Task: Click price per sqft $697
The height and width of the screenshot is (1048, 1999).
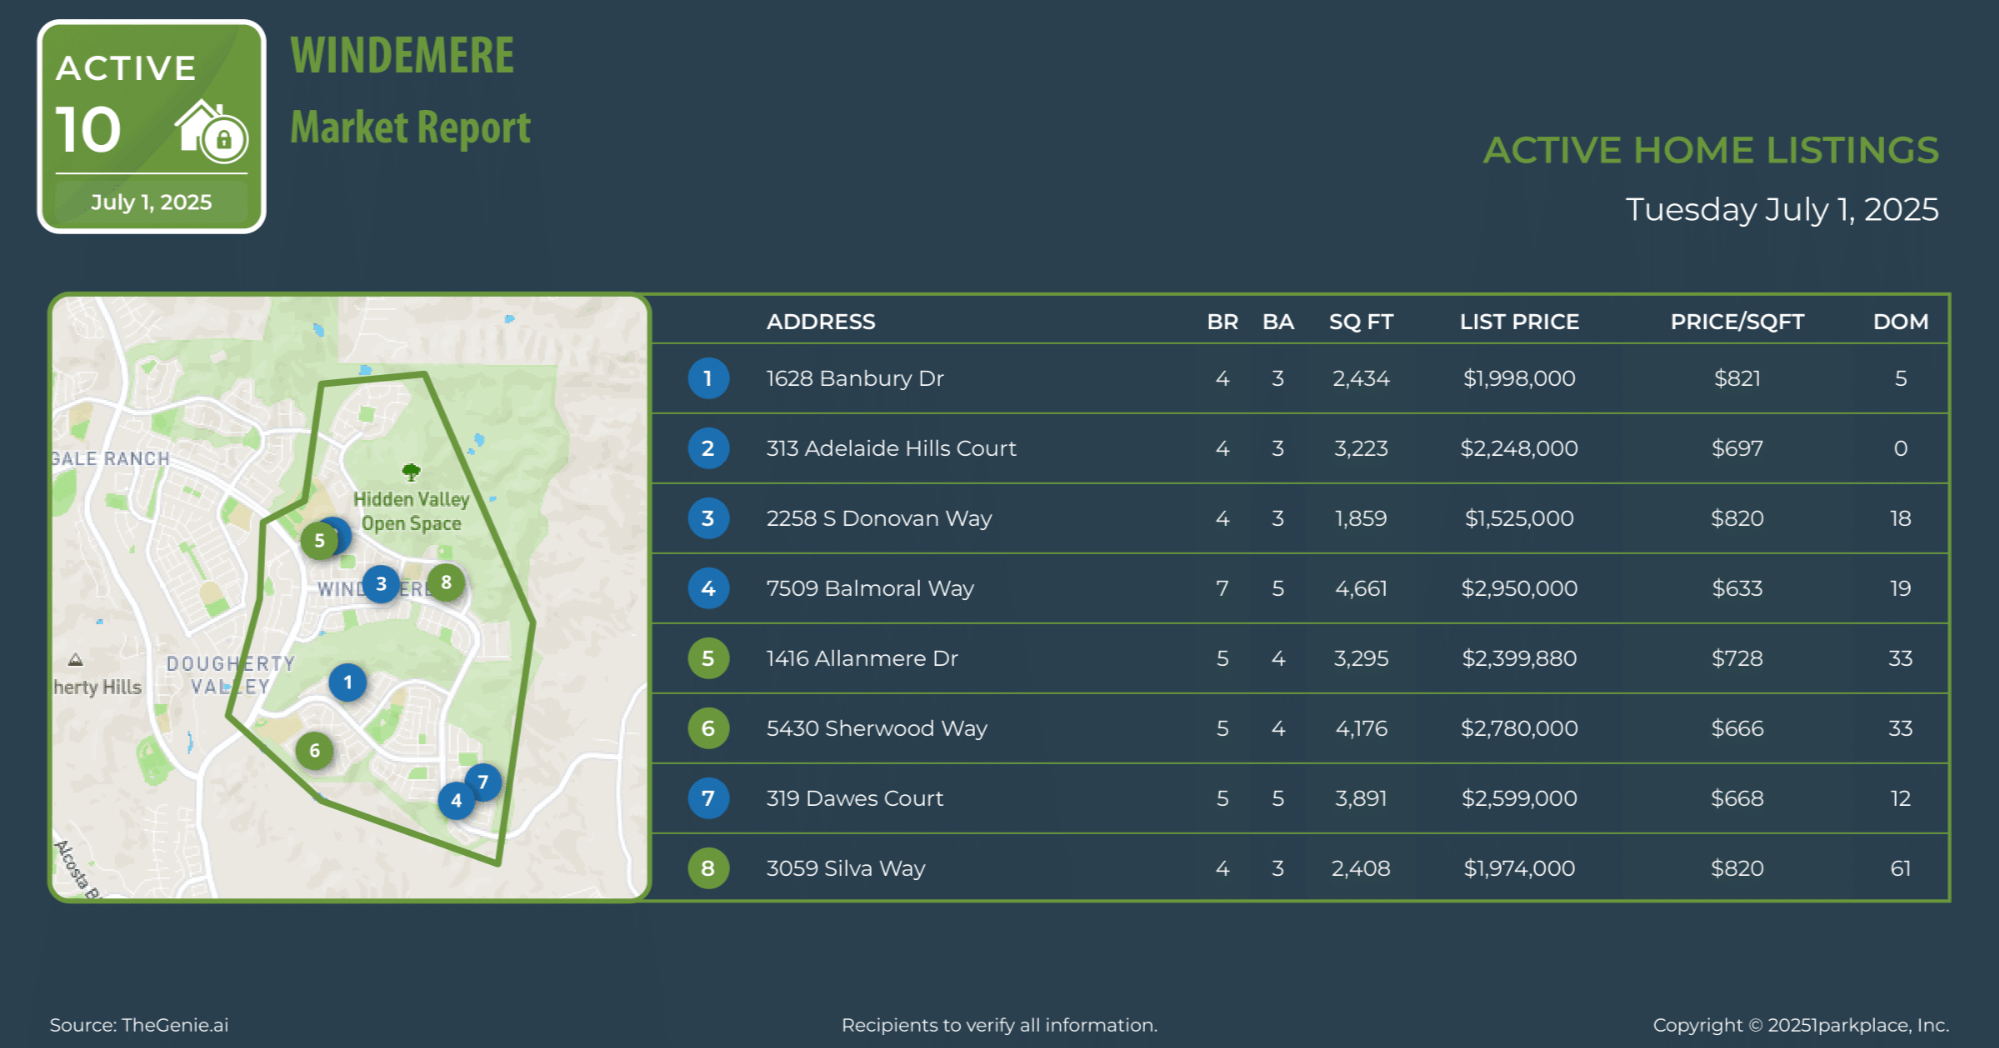Action: [x=1737, y=449]
